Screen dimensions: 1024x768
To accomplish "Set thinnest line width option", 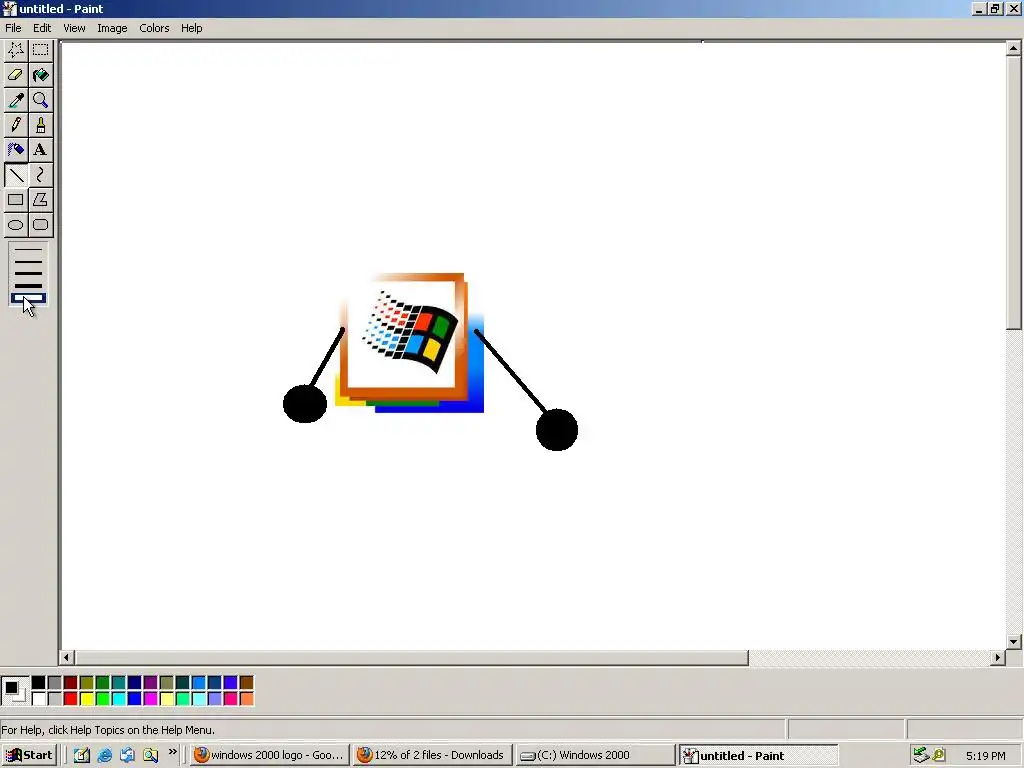I will (28, 249).
